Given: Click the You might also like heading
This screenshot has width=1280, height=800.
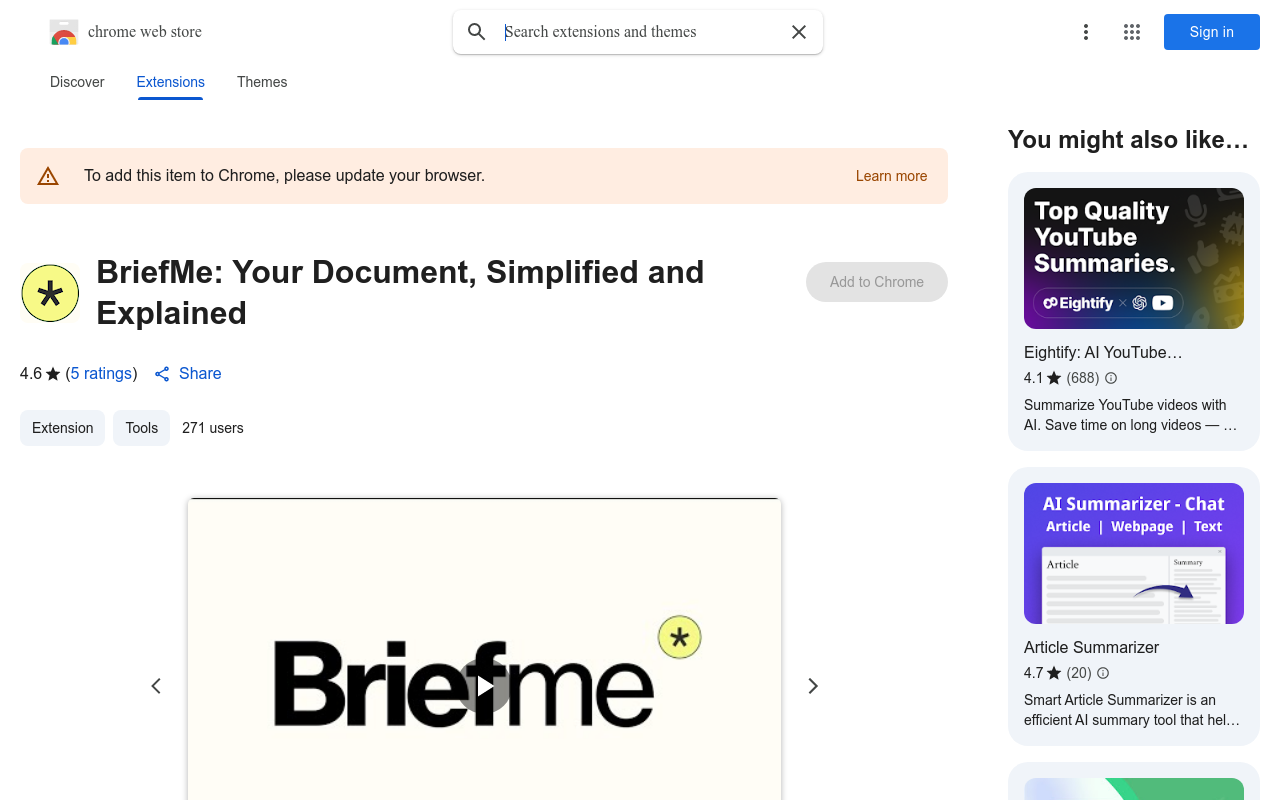Looking at the screenshot, I should (1128, 140).
